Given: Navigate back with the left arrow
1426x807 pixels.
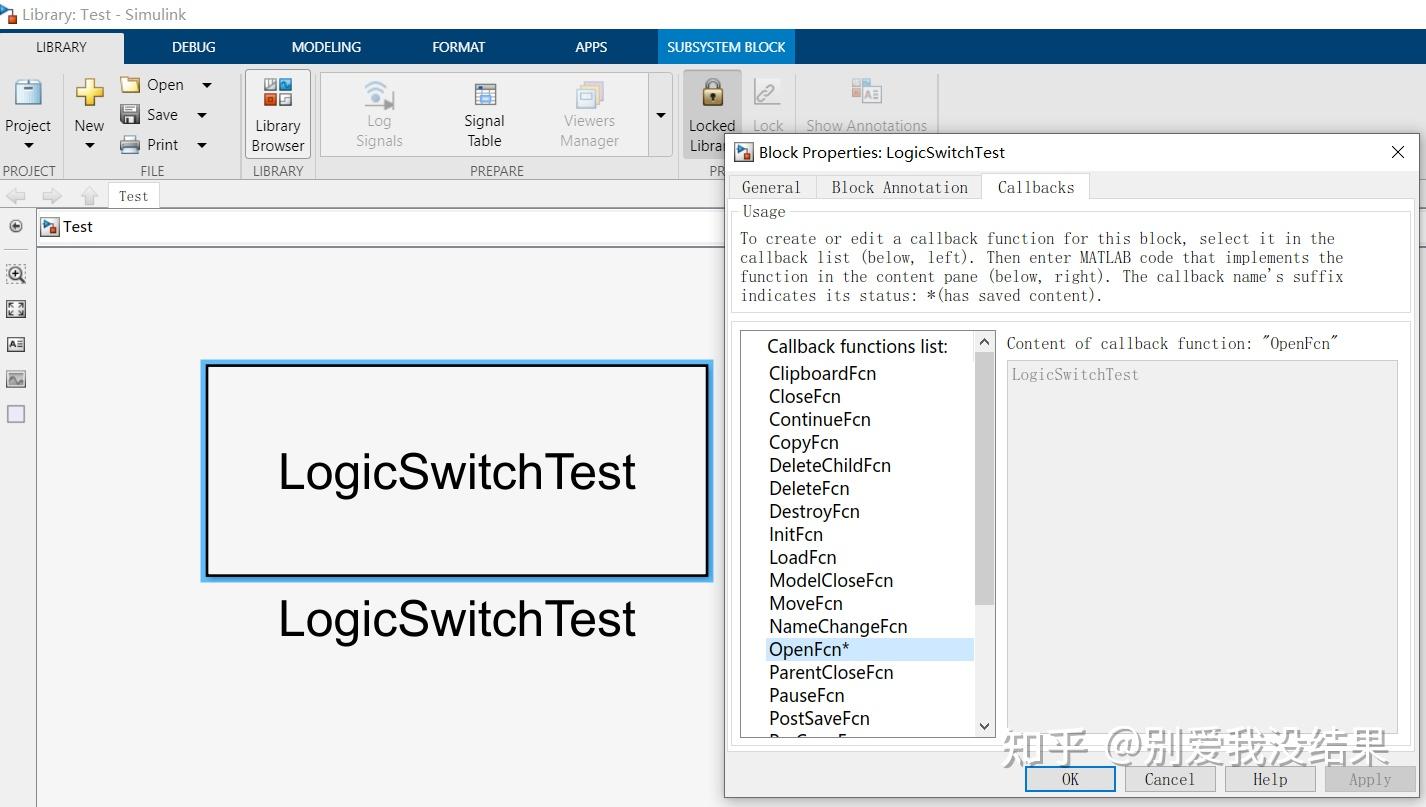Looking at the screenshot, I should (16, 196).
